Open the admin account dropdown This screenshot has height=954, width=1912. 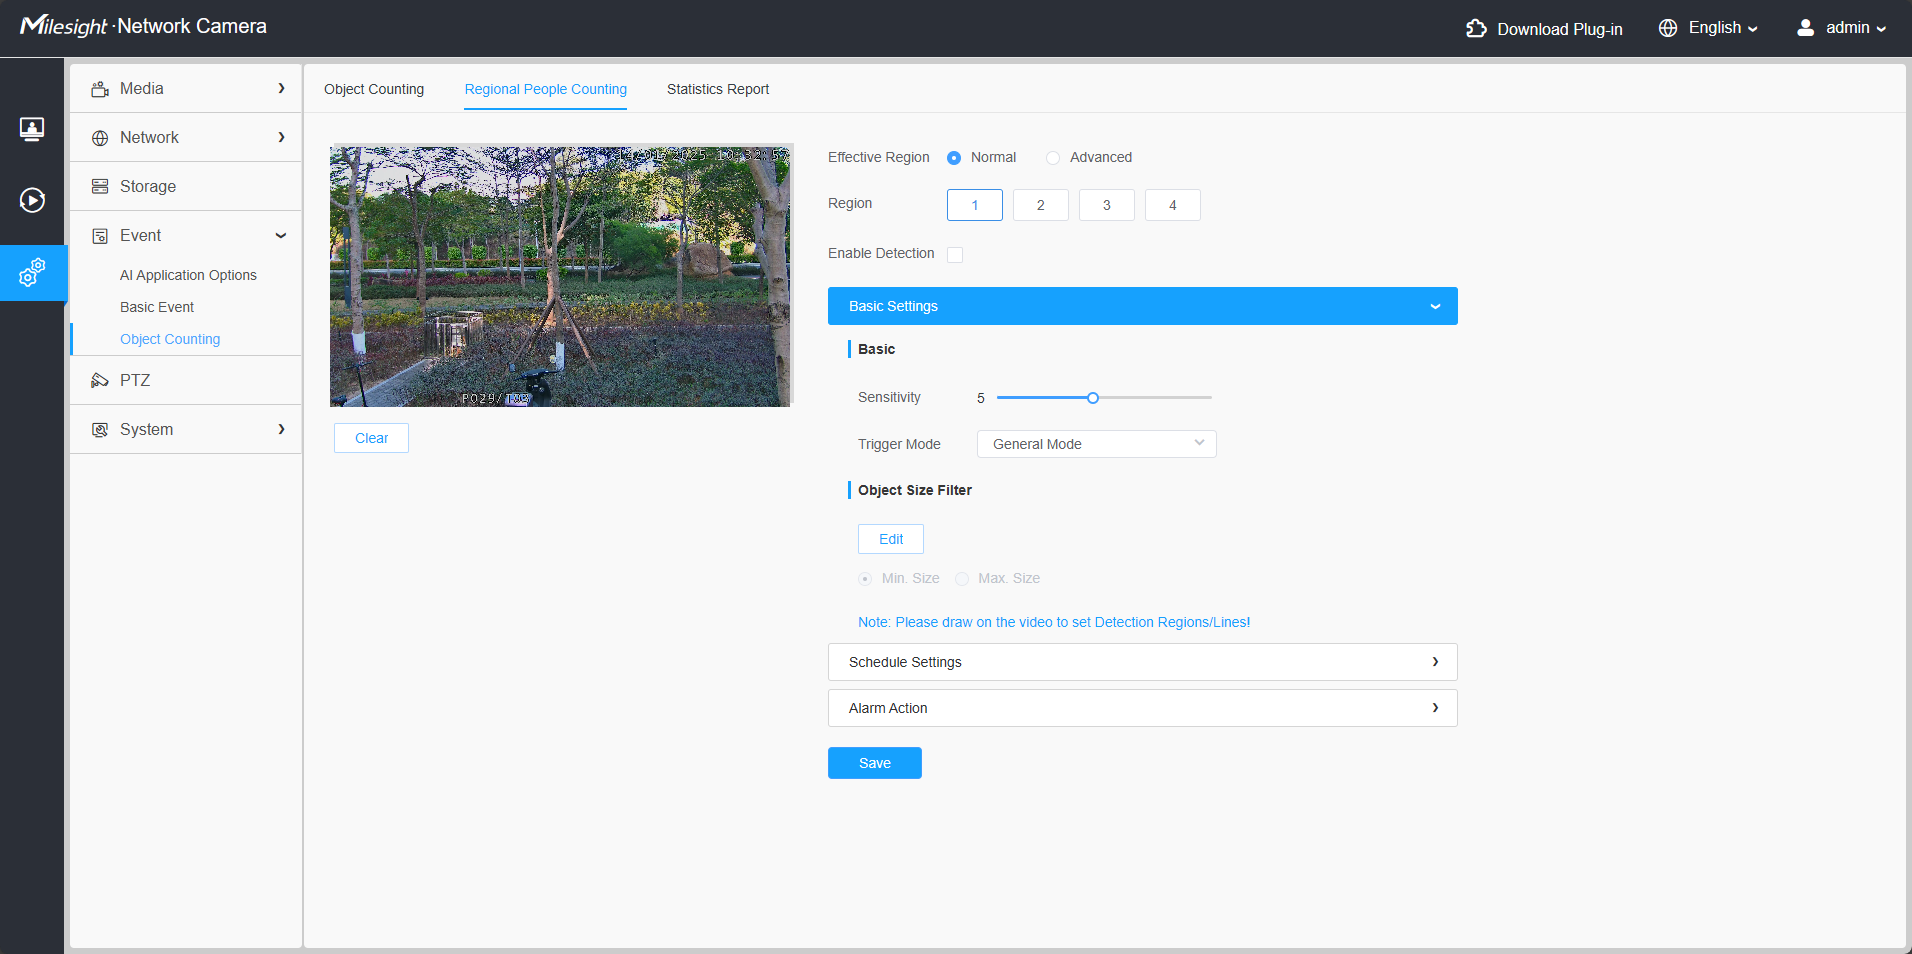pos(1856,28)
